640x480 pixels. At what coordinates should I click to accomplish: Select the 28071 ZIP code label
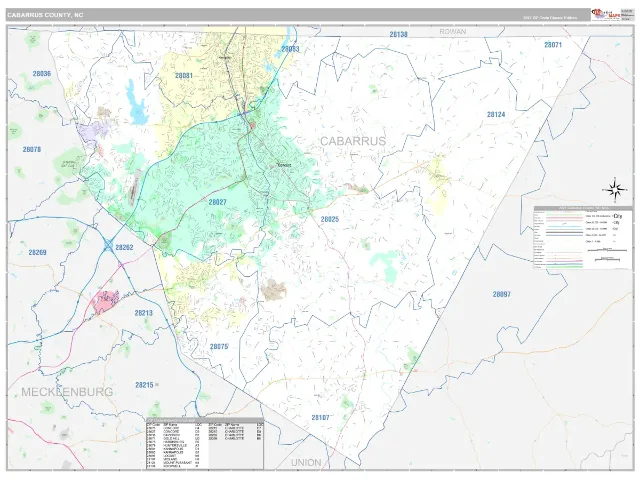tap(553, 45)
